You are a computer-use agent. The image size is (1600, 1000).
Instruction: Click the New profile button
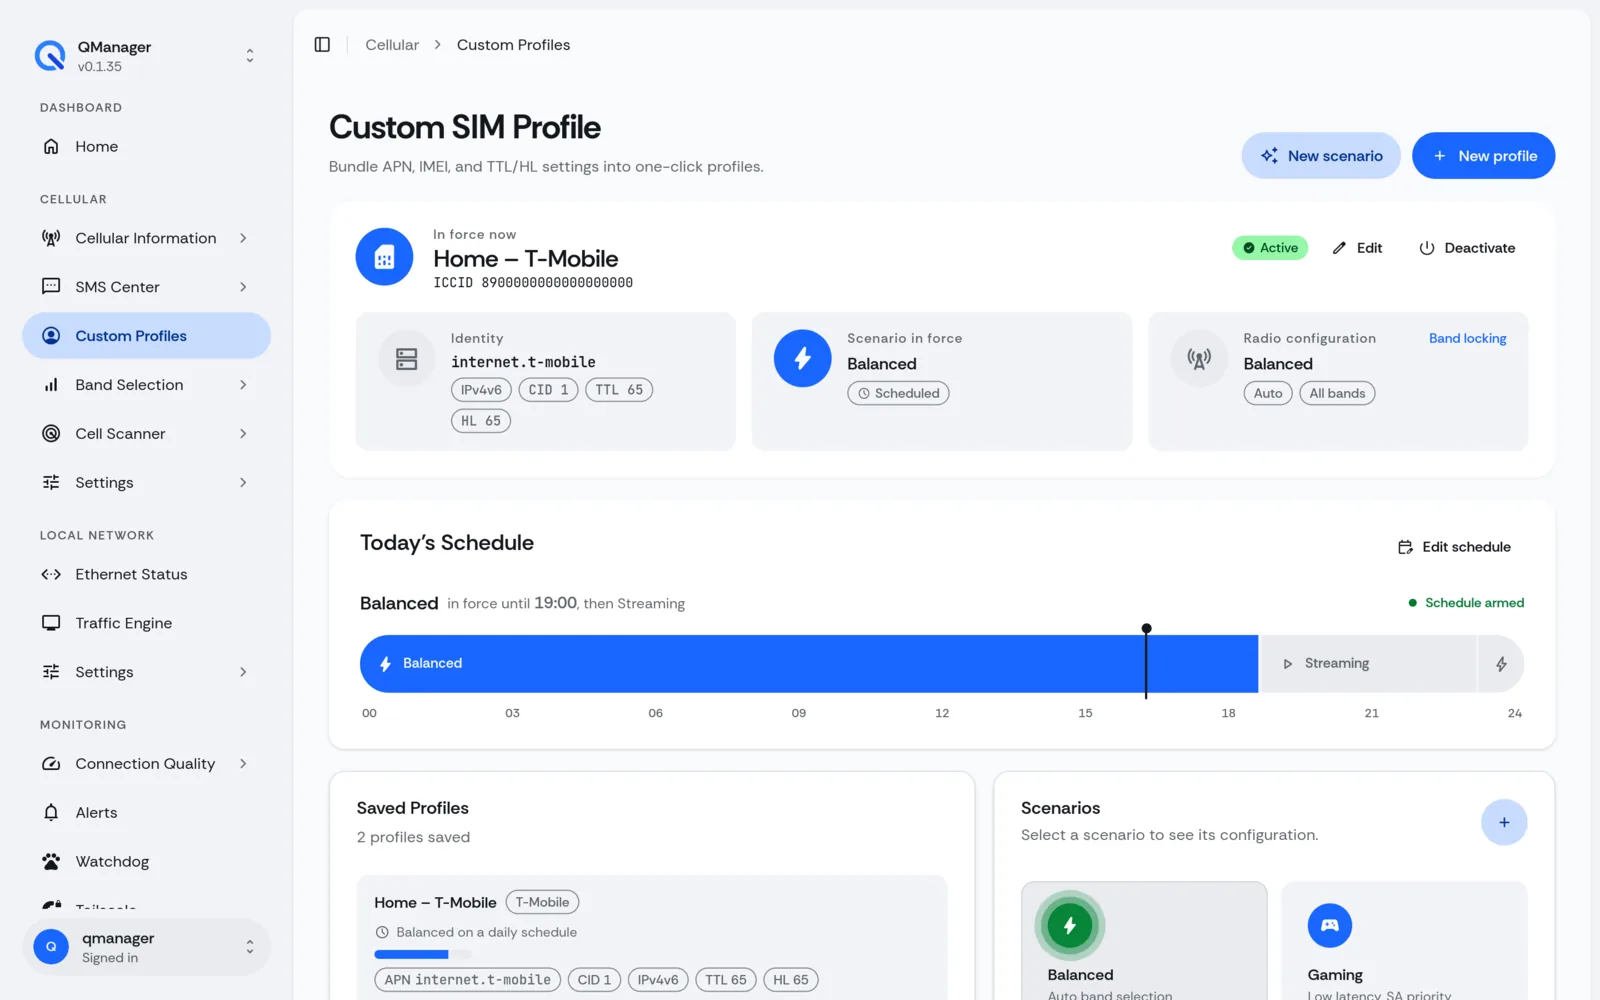click(x=1483, y=156)
